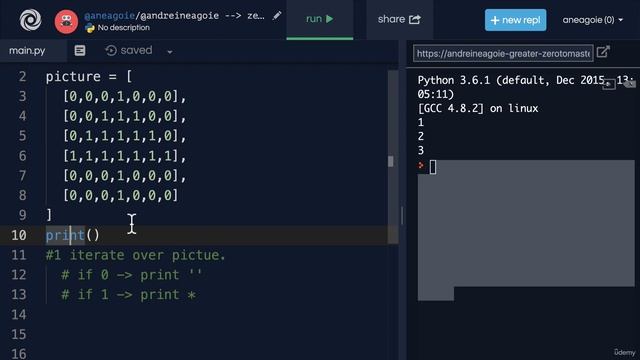This screenshot has width=640, height=360.
Task: Click line number 14 in gutter
Action: 19,315
